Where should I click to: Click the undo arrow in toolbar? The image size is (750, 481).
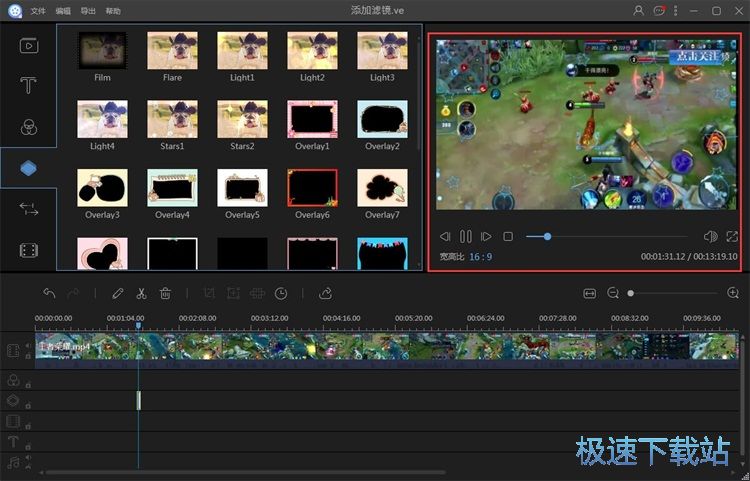(x=49, y=293)
